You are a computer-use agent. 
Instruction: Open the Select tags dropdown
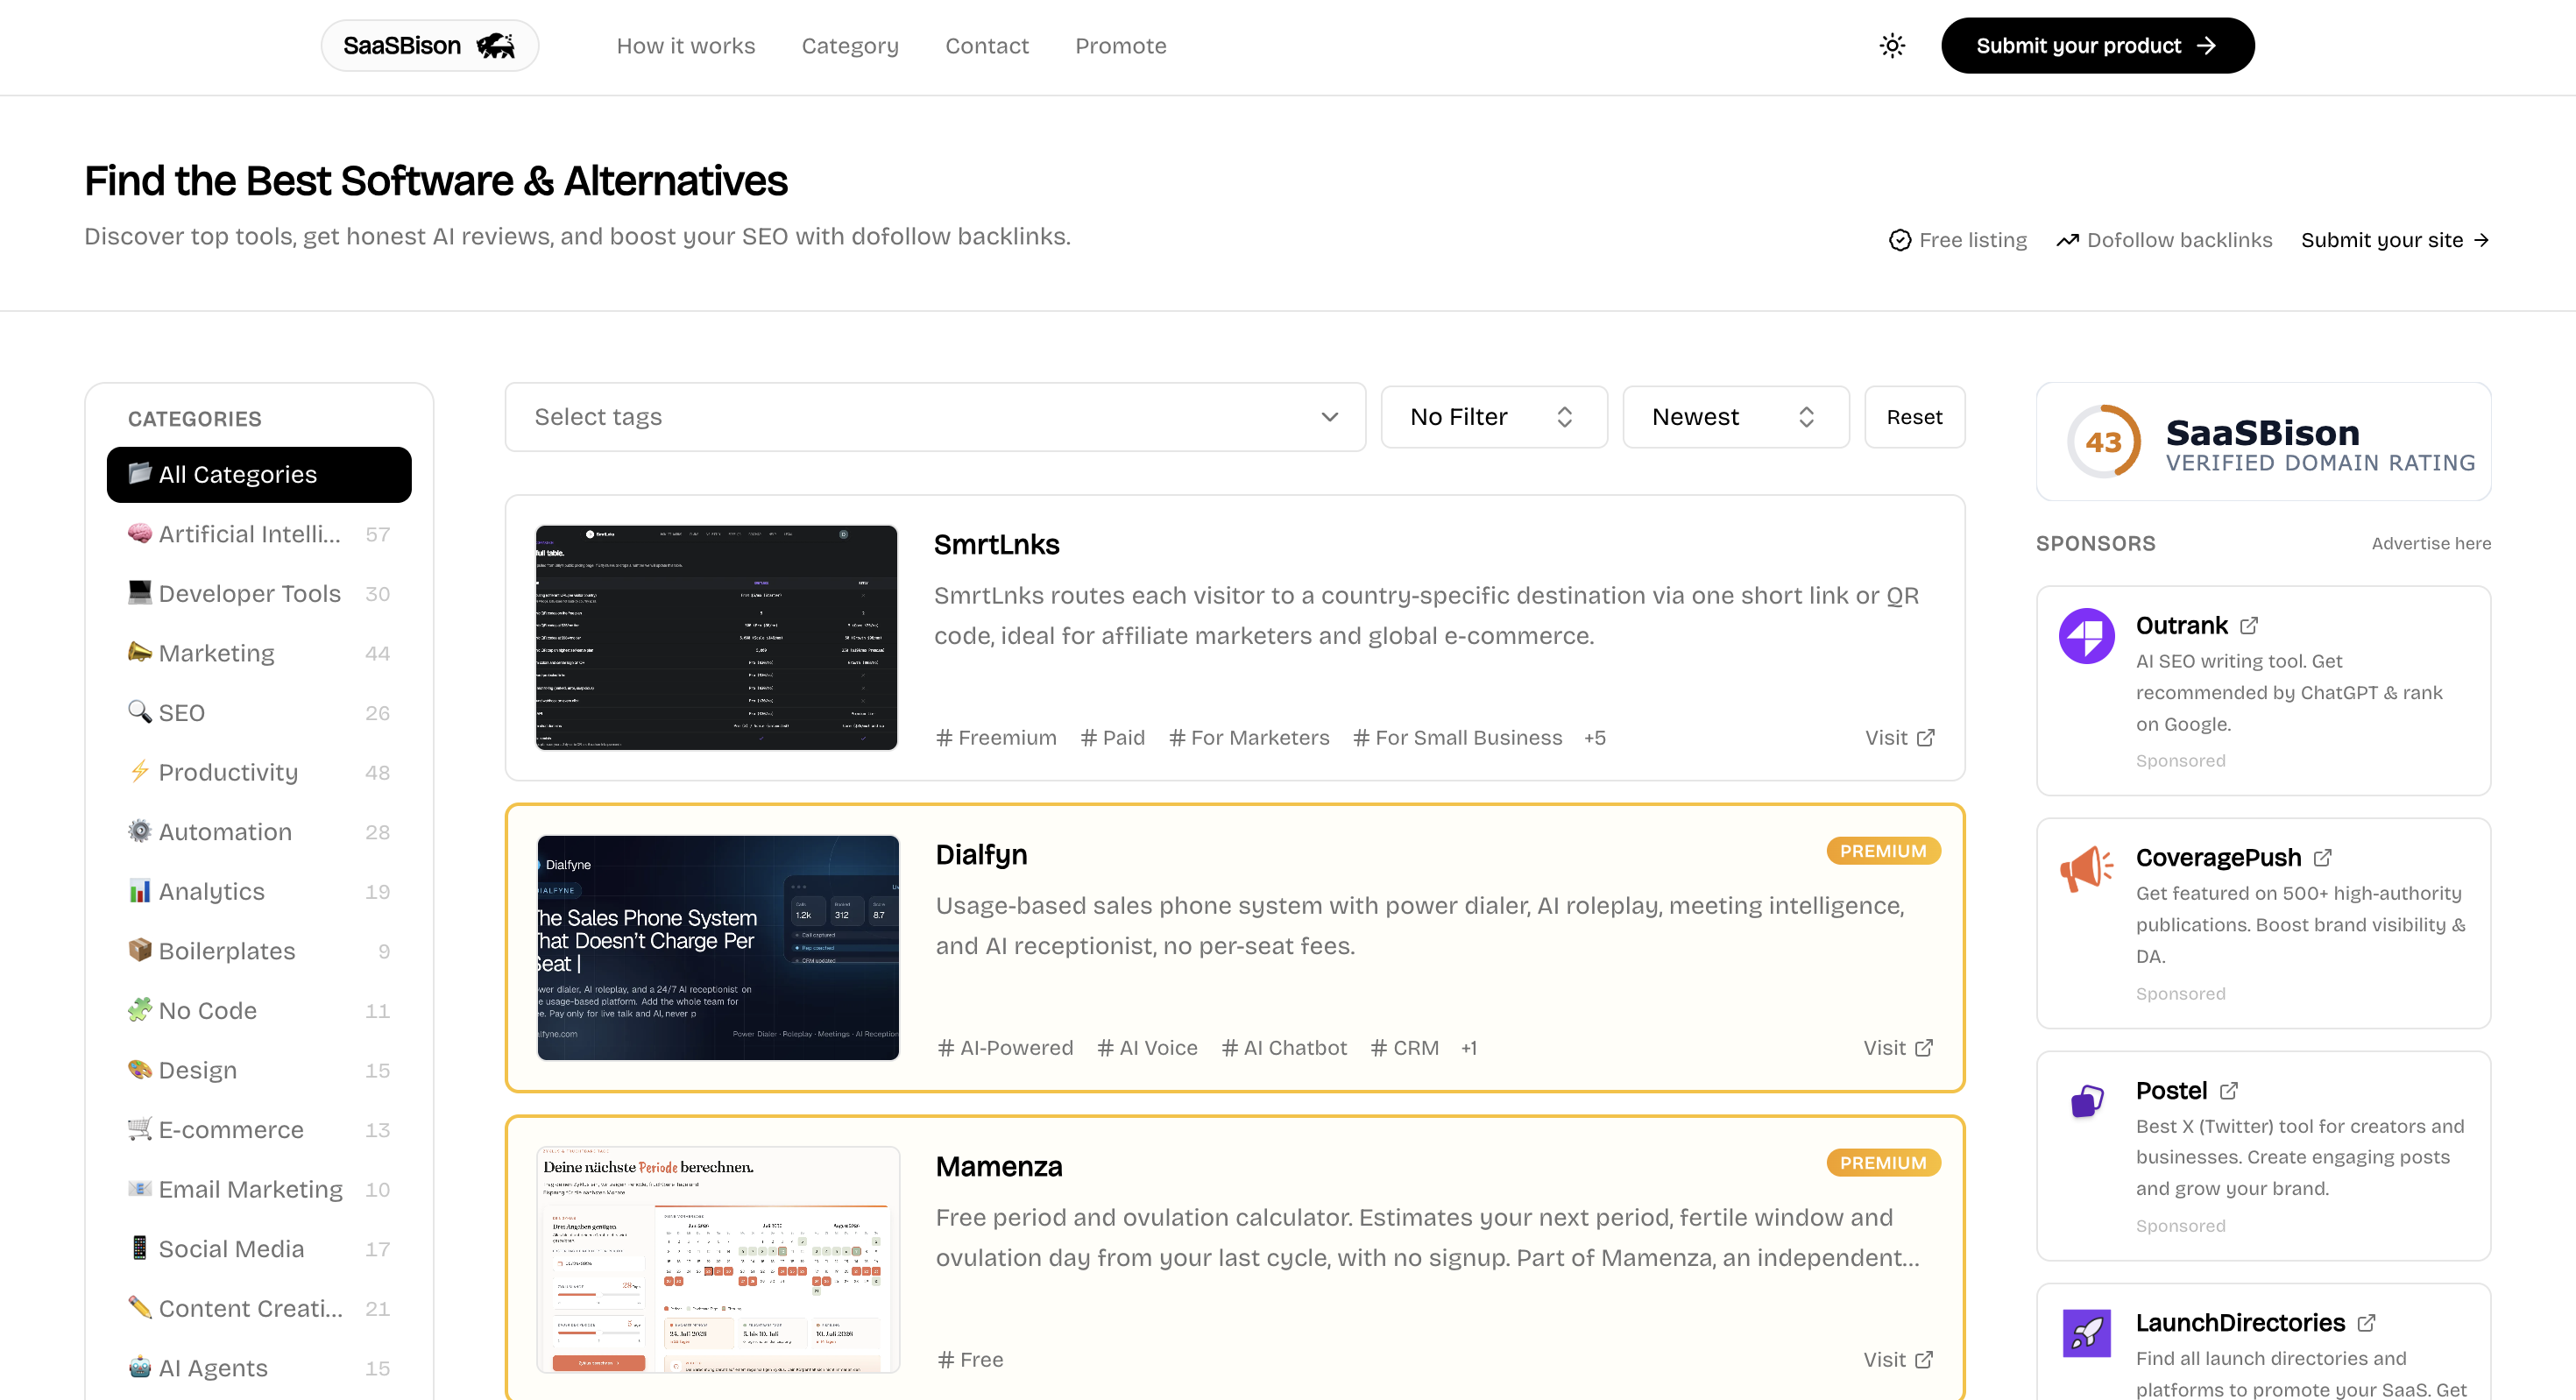[x=935, y=417]
